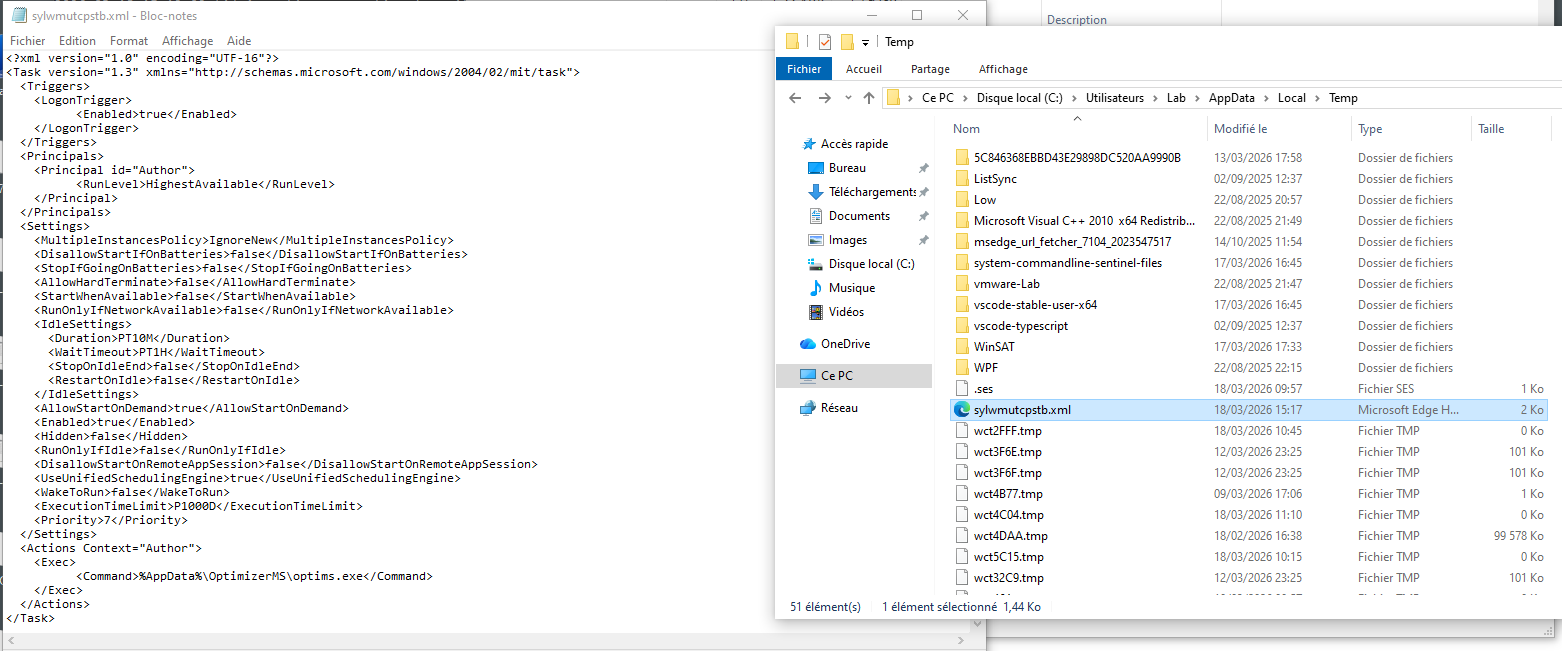Click the Back arrow in Explorer
Image resolution: width=1562 pixels, height=651 pixels.
tap(795, 98)
